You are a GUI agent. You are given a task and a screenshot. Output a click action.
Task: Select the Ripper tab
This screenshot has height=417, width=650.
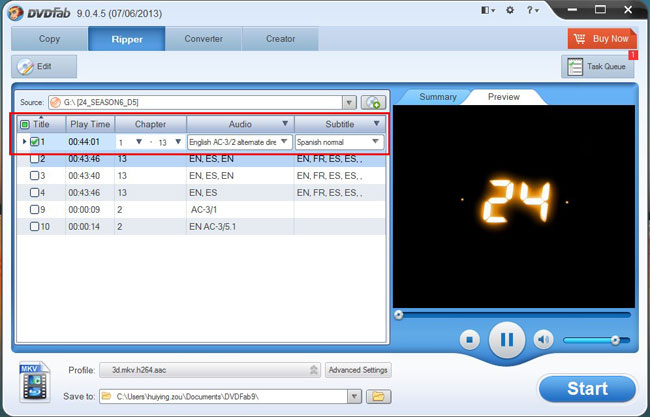(x=127, y=39)
